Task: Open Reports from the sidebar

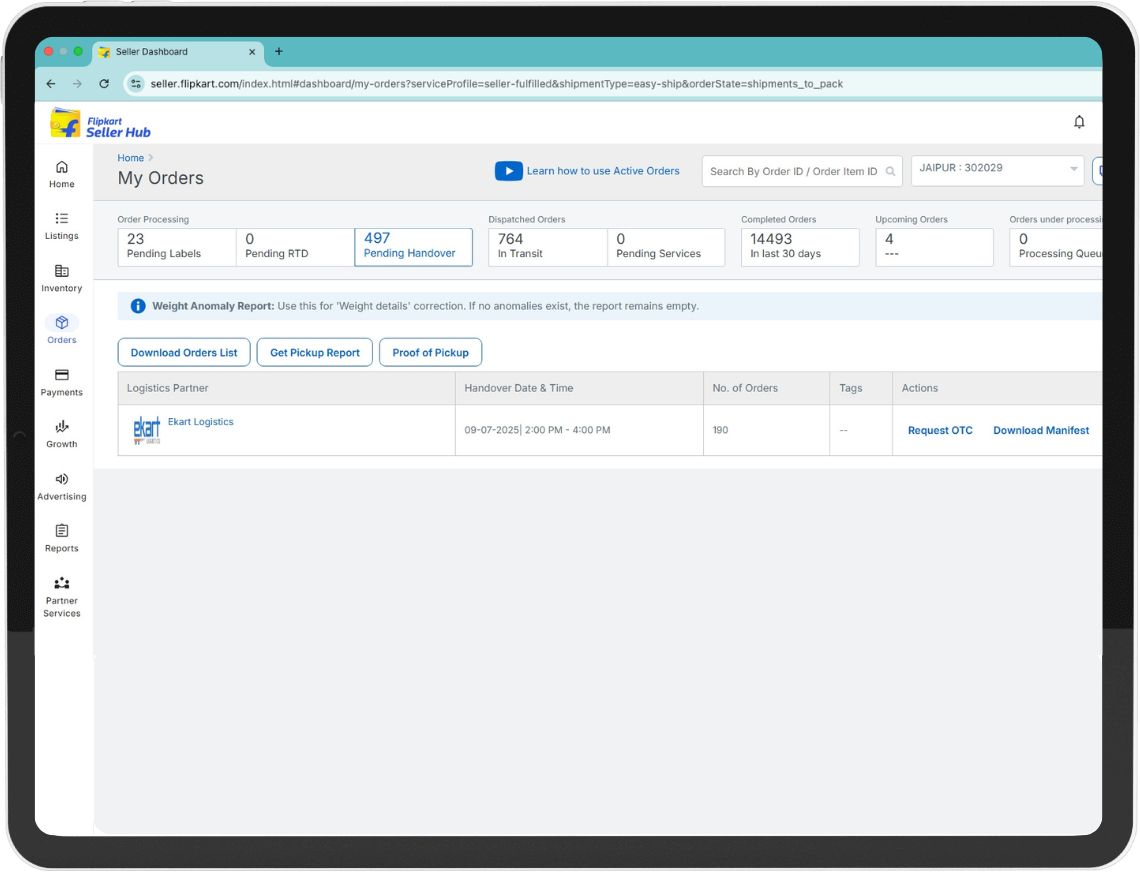Action: coord(62,538)
